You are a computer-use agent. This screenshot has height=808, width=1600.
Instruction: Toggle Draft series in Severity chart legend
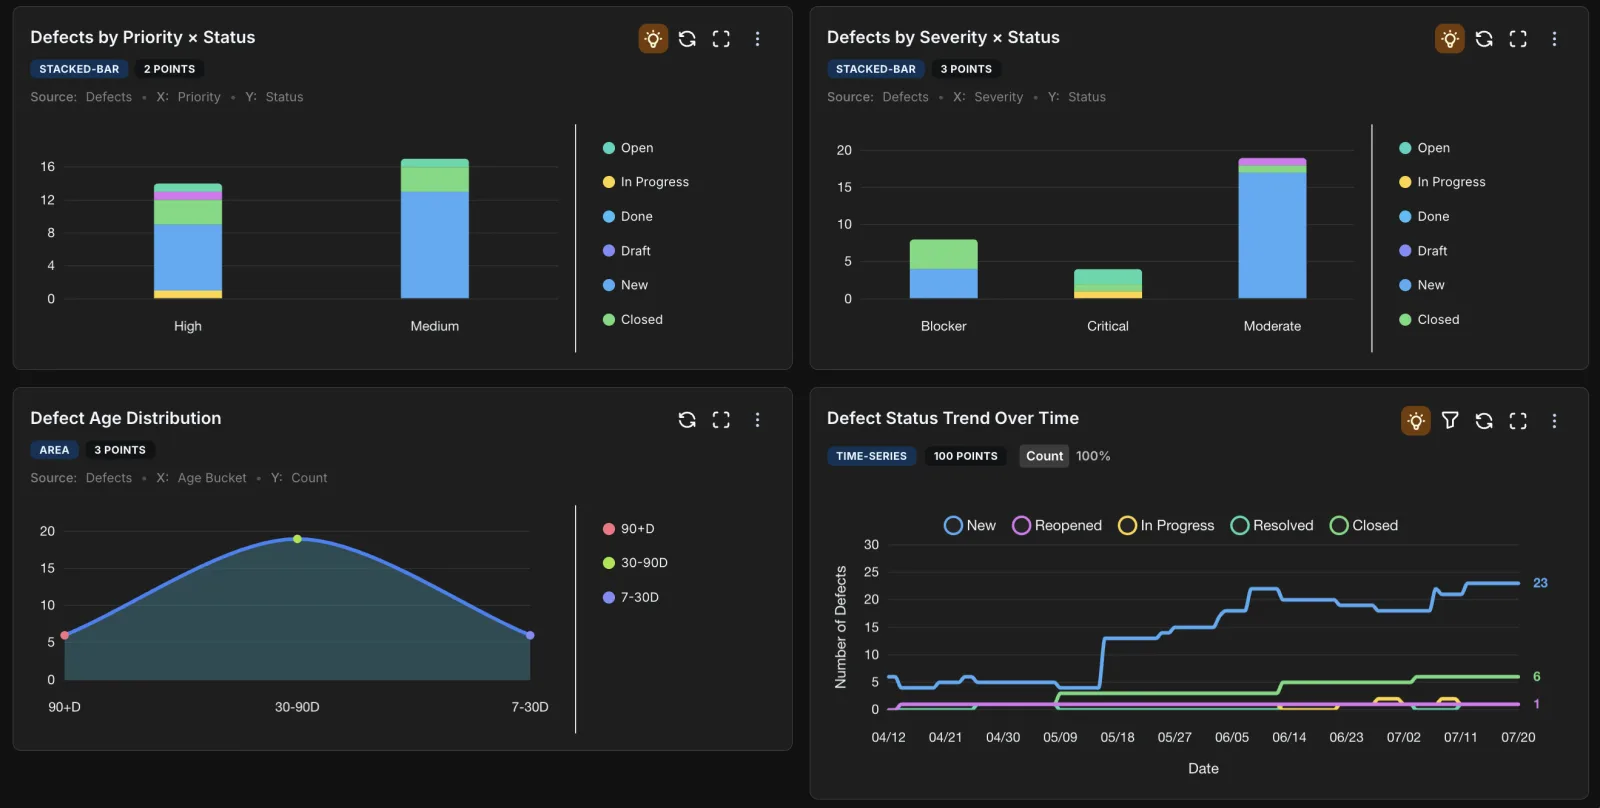tap(1424, 251)
